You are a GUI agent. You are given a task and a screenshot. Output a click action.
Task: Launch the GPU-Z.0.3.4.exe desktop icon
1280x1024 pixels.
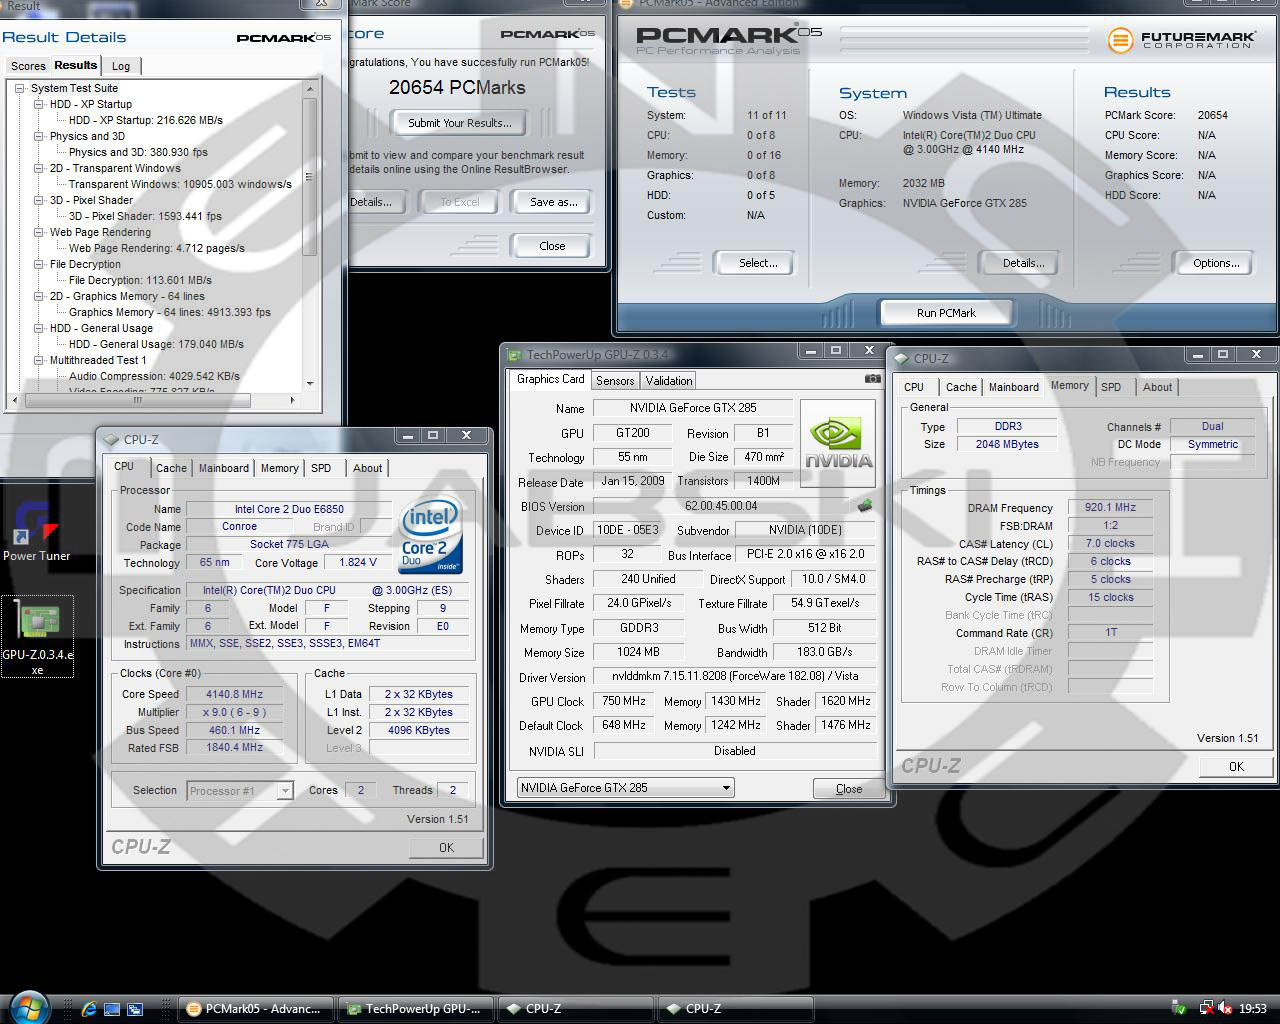tap(37, 637)
